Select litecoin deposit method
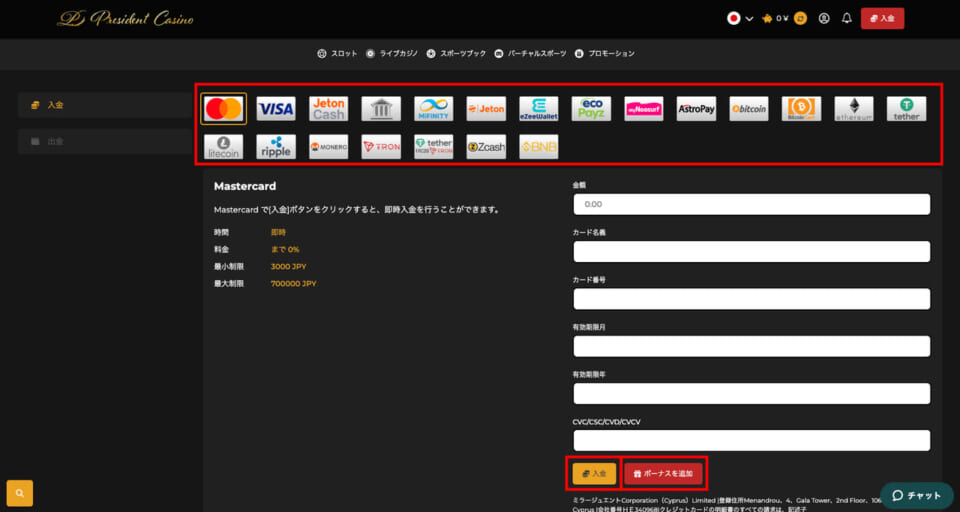This screenshot has width=960, height=512. click(x=223, y=147)
